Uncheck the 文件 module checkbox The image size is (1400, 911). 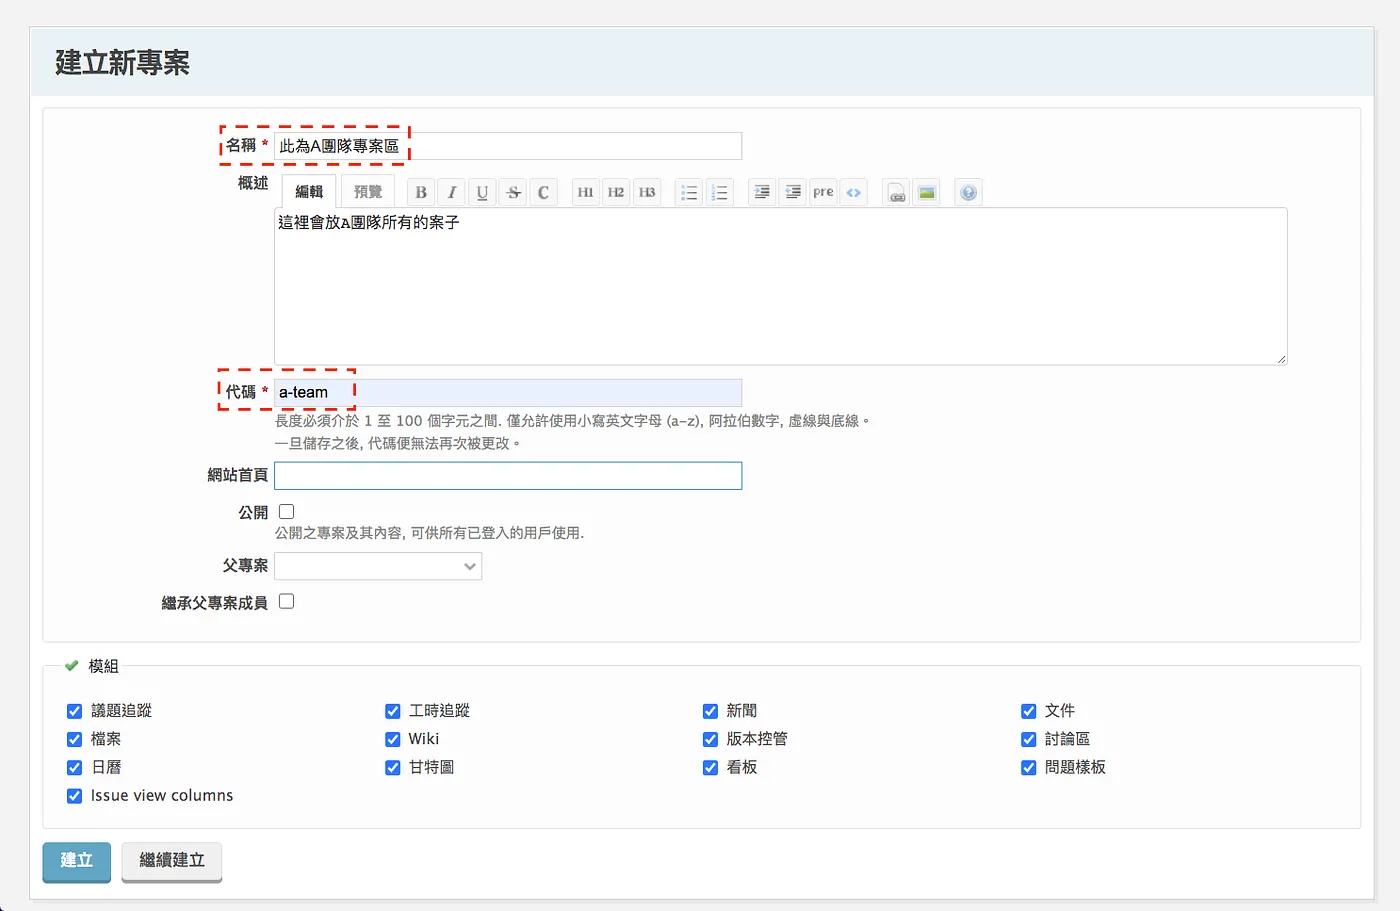click(1029, 711)
